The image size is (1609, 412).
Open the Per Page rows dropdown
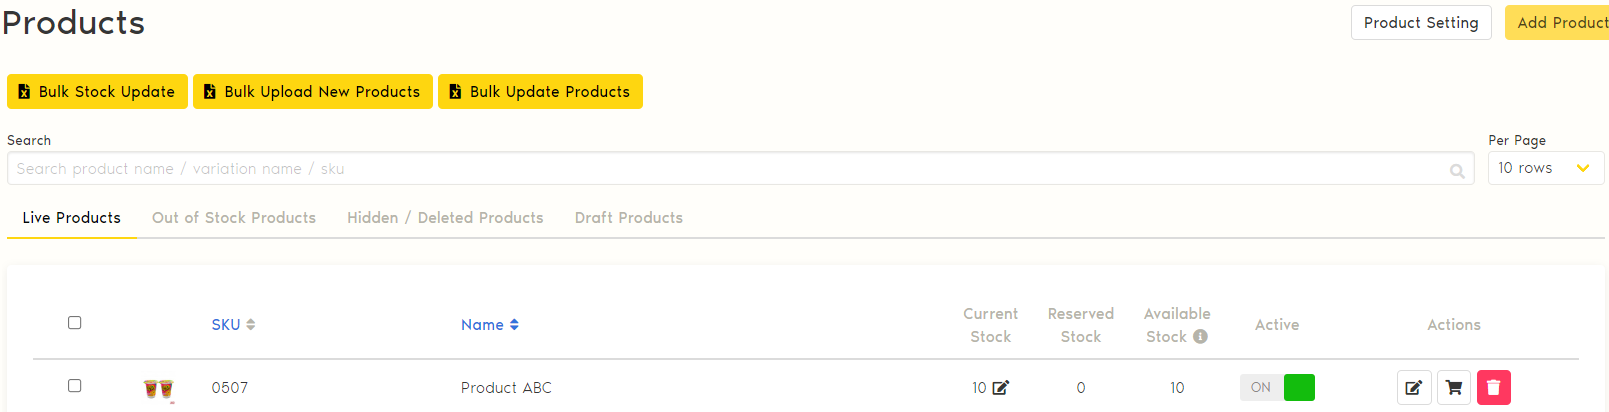click(1545, 168)
